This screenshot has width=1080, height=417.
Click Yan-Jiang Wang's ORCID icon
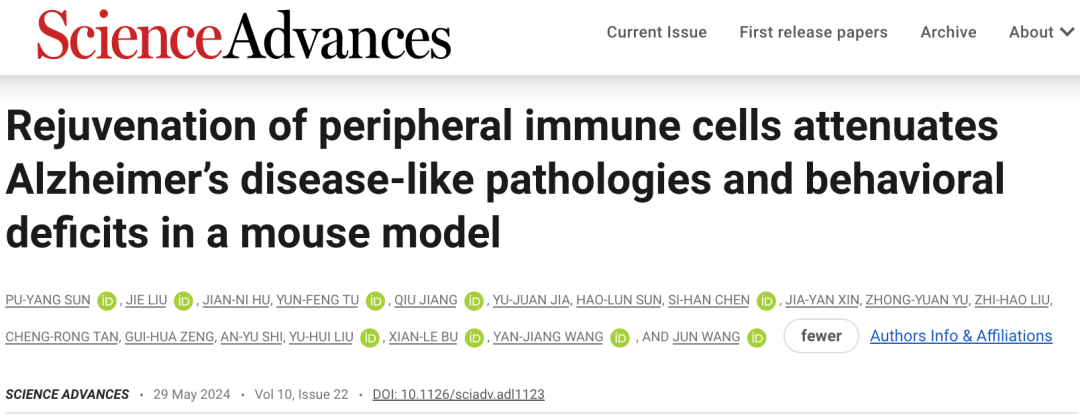pyautogui.click(x=620, y=337)
